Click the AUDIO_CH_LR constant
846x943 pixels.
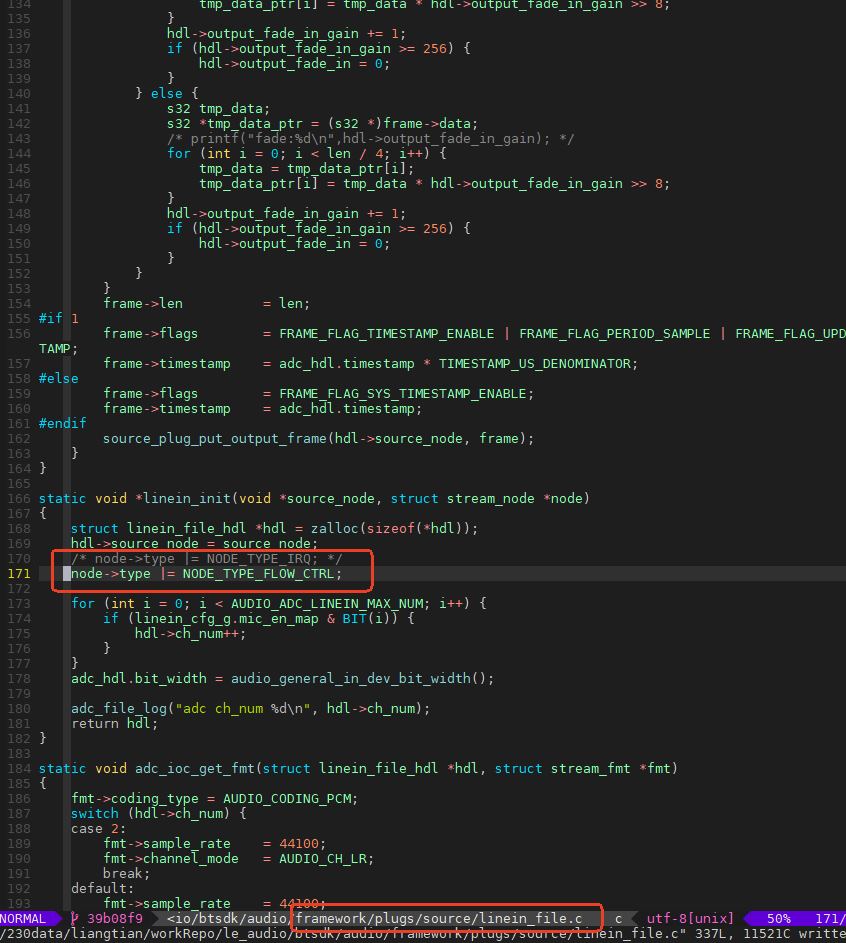pos(323,859)
